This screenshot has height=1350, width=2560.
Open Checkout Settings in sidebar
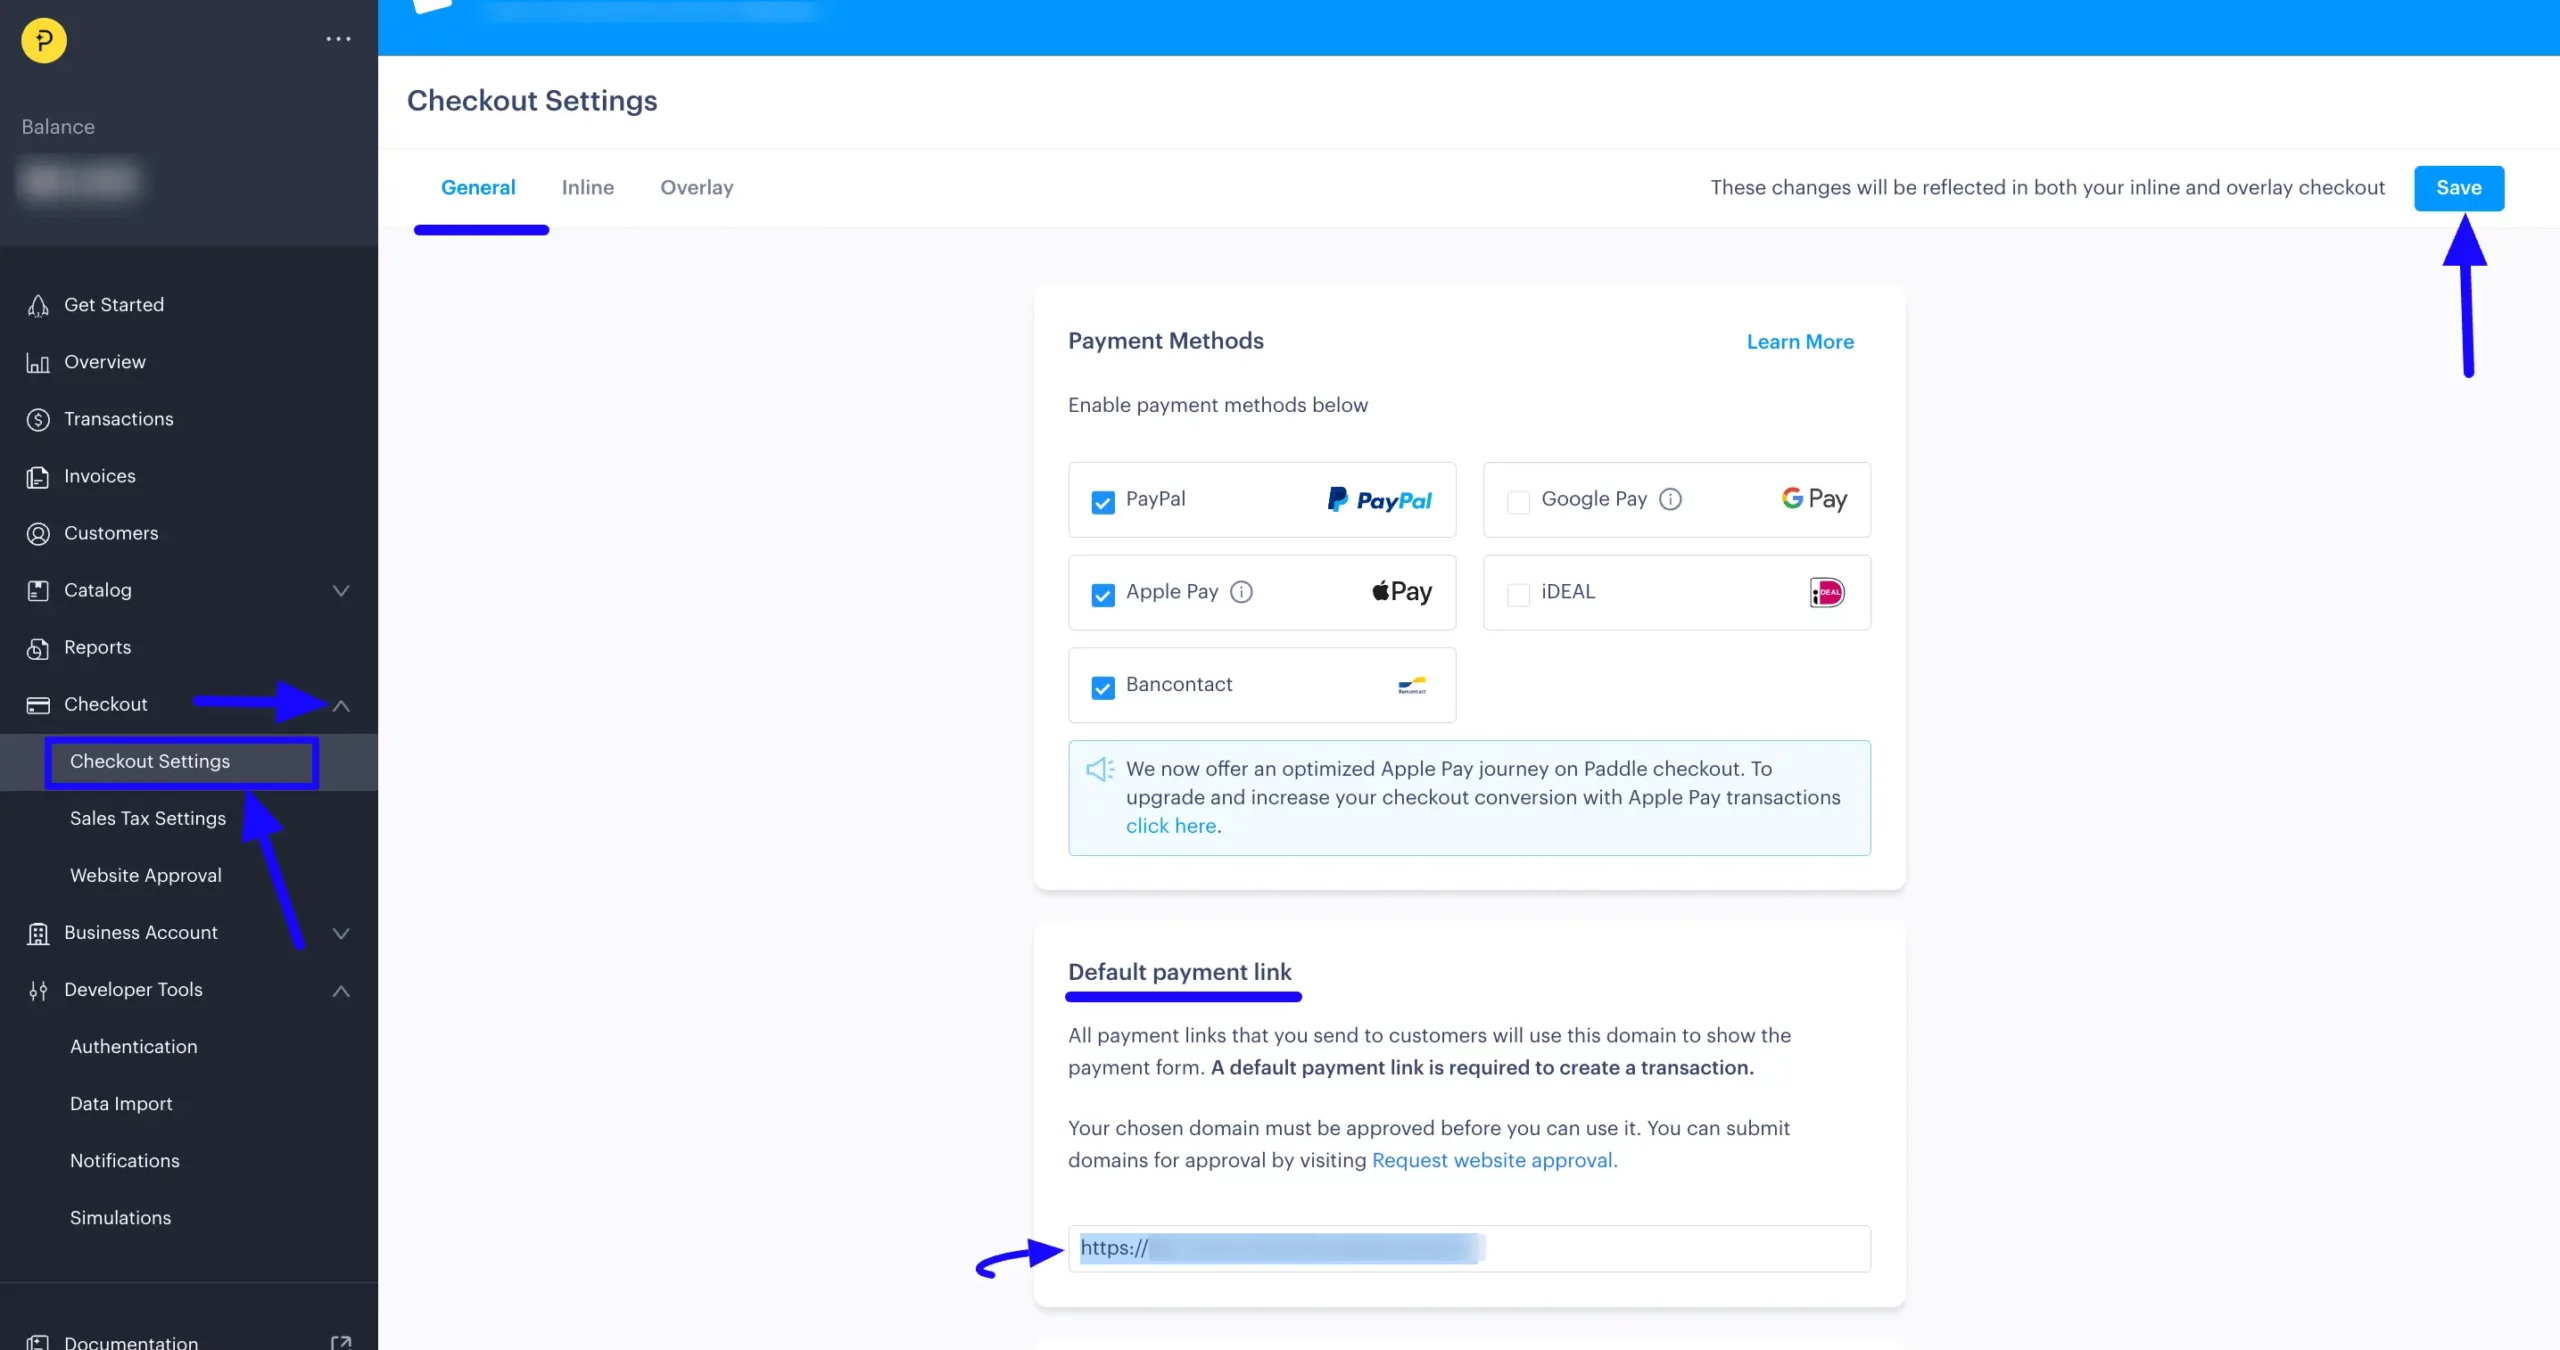(150, 762)
